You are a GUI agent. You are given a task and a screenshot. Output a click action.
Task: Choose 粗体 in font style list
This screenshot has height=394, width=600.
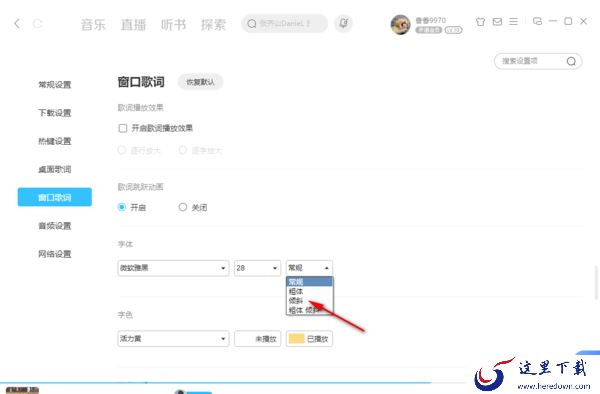tap(310, 291)
